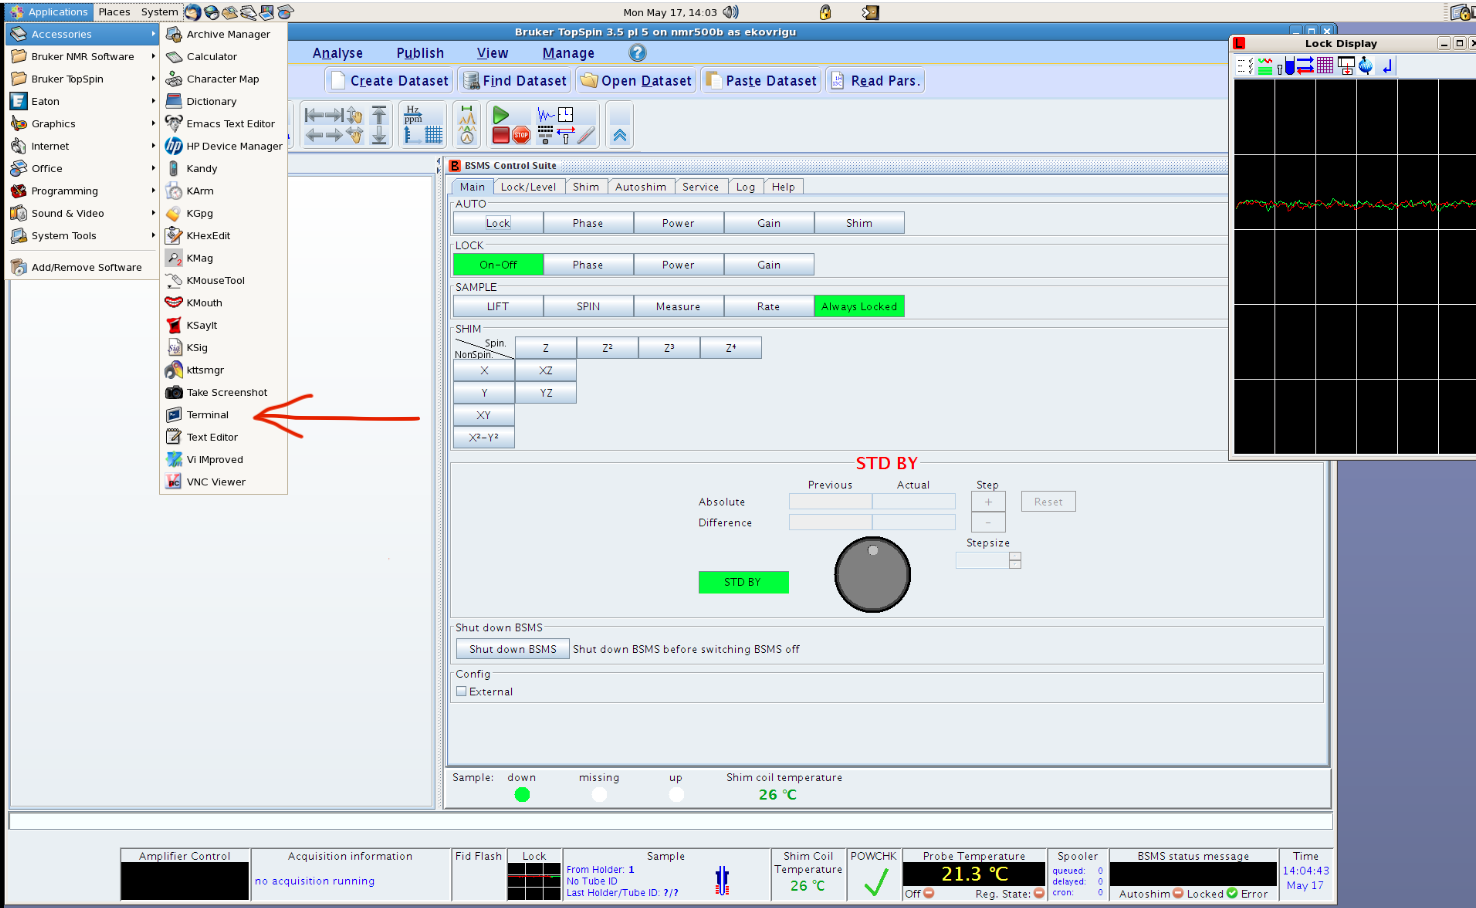Screen dimensions: 1476x908
Task: Open the Analyse menu
Action: tap(338, 53)
